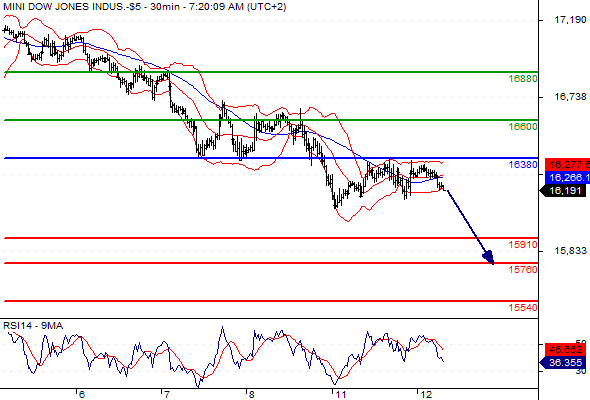This screenshot has width=590, height=400.
Task: Click the red 15540 support label
Action: (523, 307)
